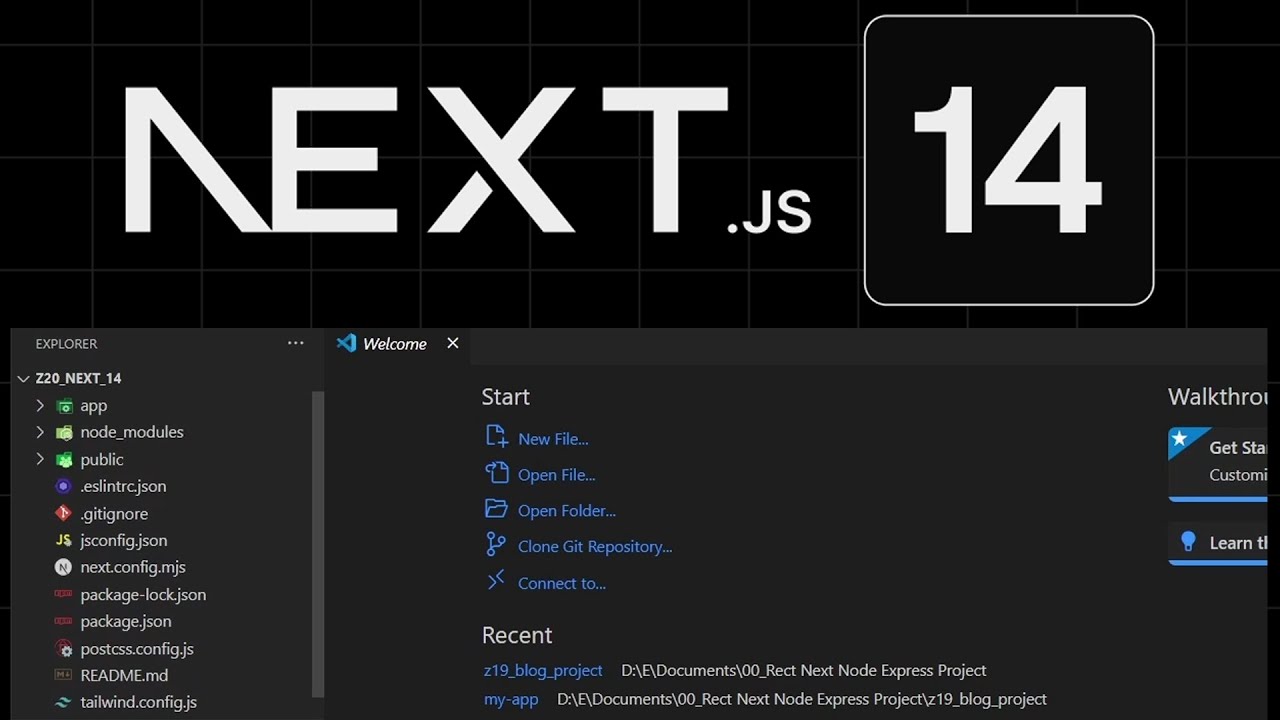
Task: Open Explorer more actions menu
Action: point(295,343)
